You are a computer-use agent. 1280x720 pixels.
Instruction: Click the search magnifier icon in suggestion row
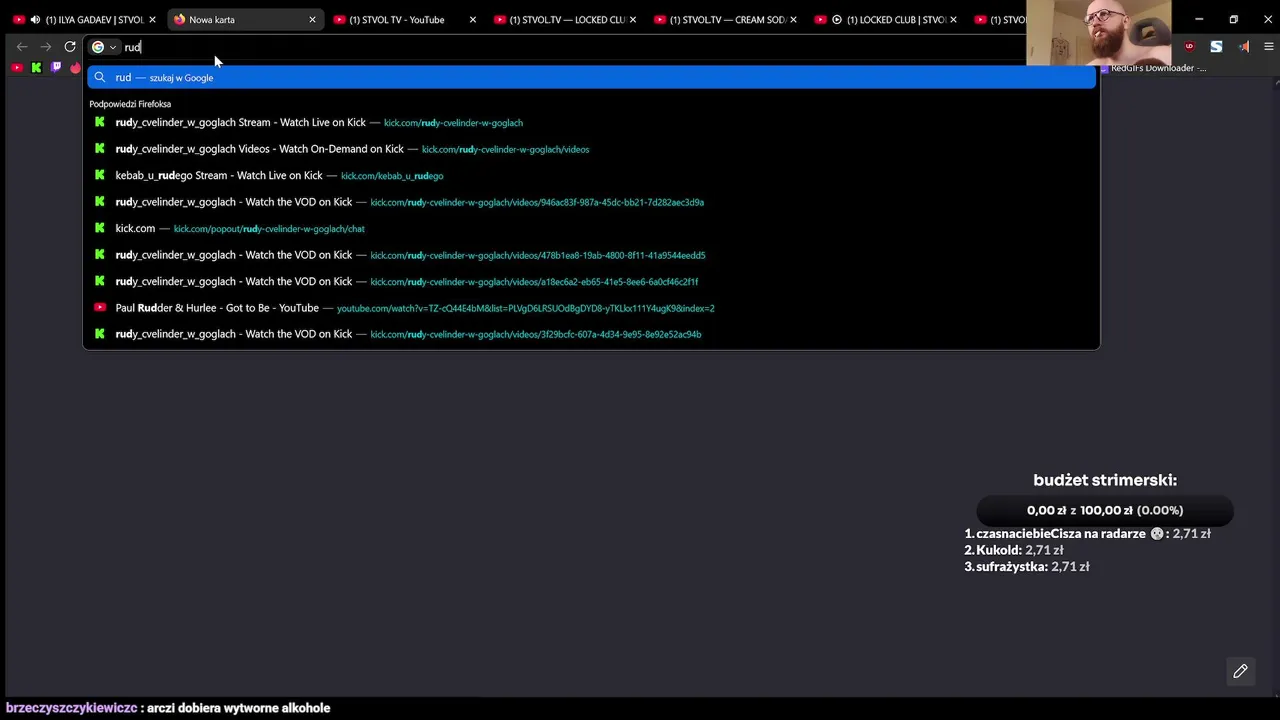tap(99, 78)
